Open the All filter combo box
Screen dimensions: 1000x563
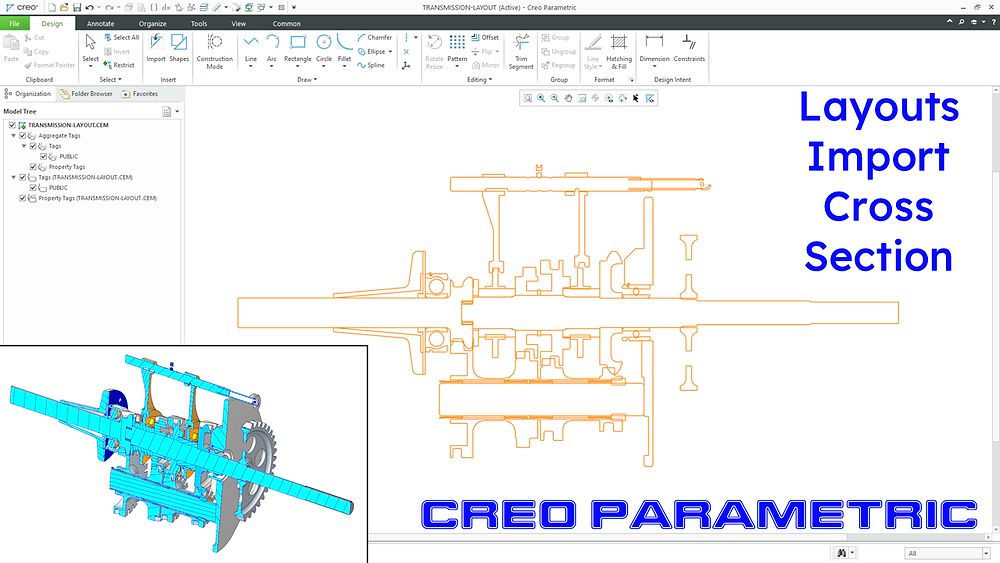pos(947,553)
